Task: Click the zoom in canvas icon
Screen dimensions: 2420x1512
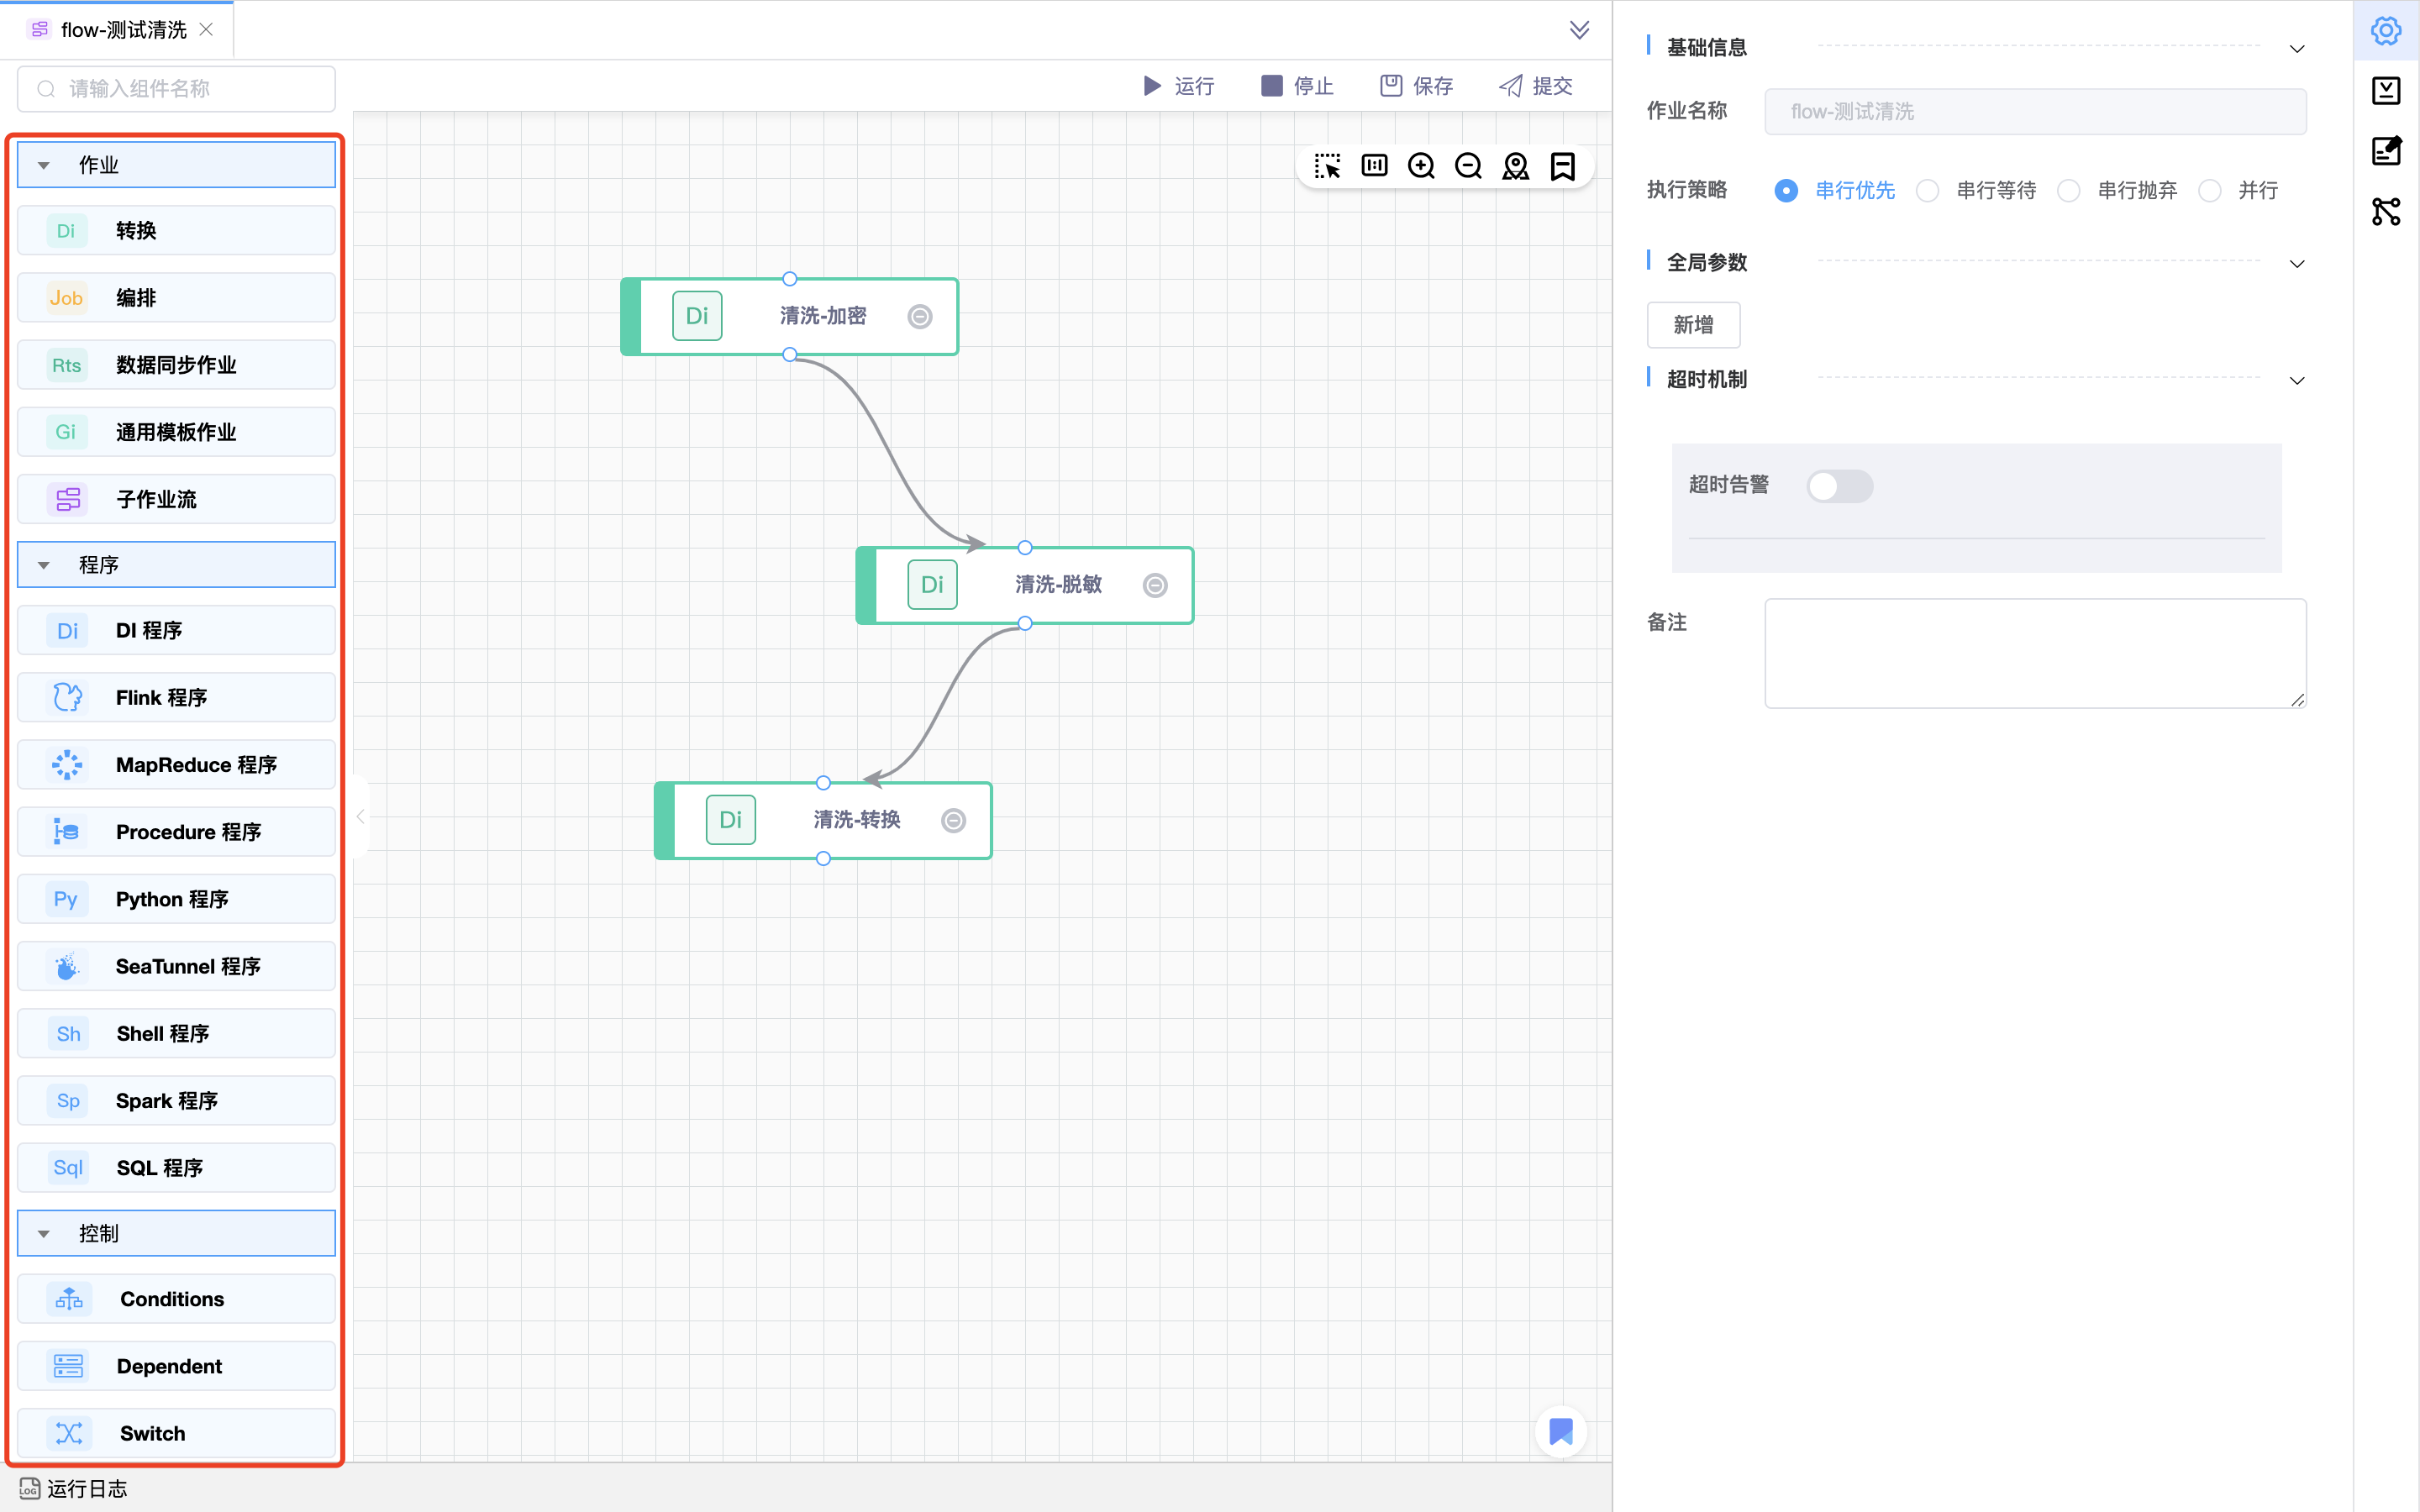Action: tap(1421, 166)
